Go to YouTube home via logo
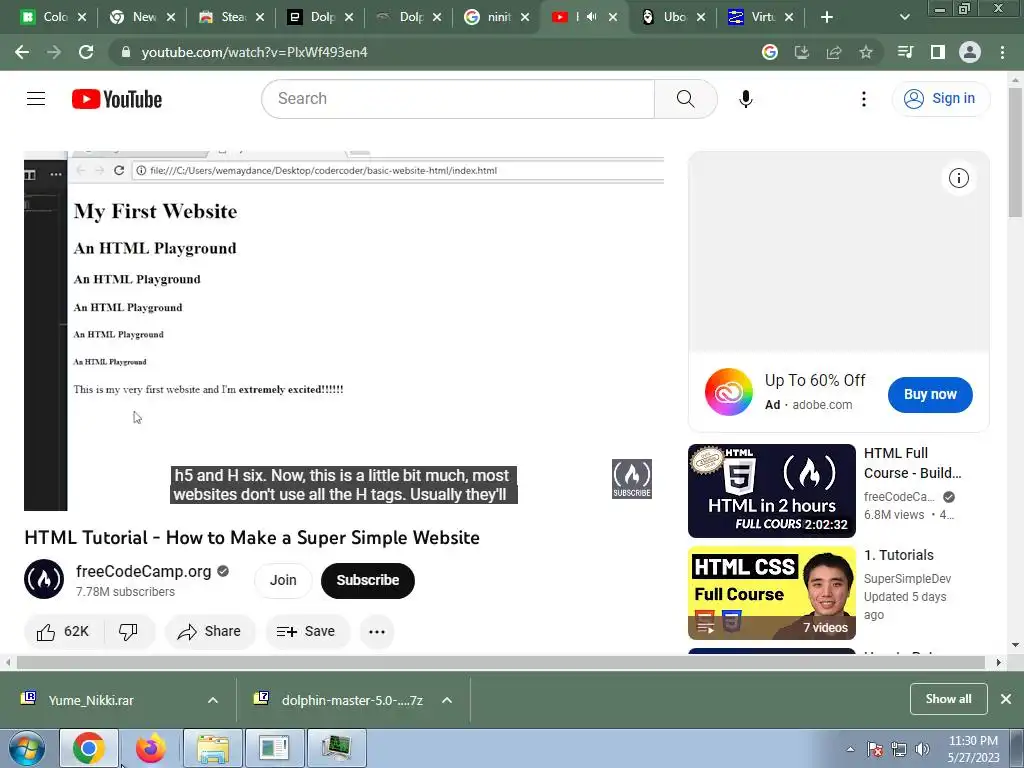The image size is (1024, 768). point(117,99)
